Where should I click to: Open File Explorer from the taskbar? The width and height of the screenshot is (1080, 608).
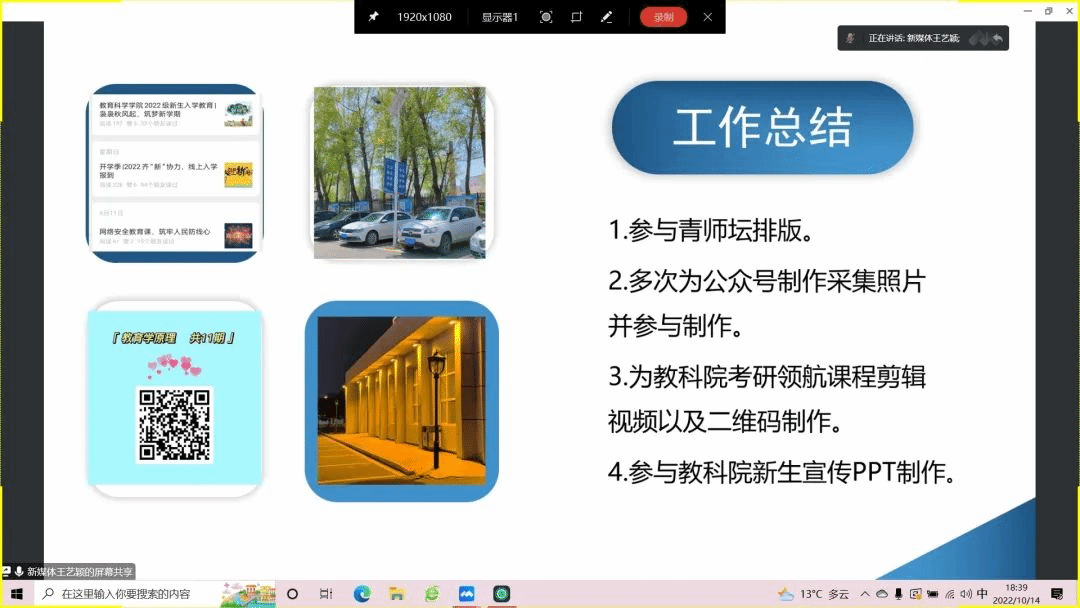396,594
